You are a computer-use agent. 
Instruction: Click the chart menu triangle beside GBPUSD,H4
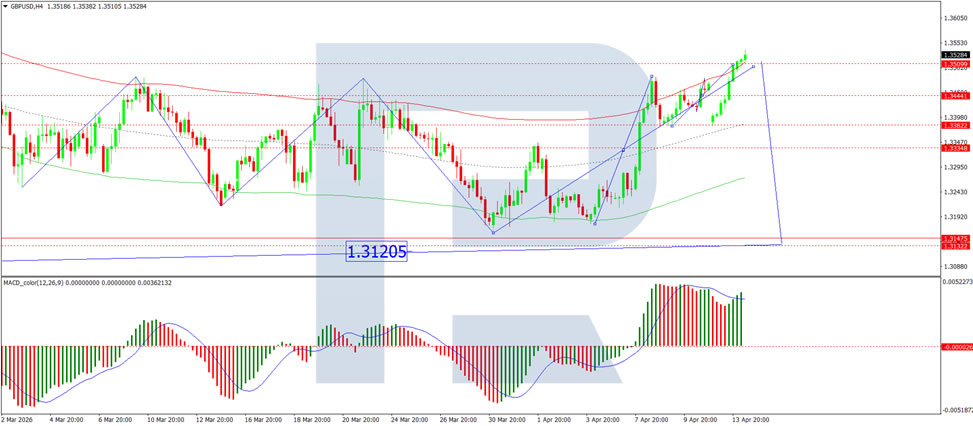coord(4,4)
